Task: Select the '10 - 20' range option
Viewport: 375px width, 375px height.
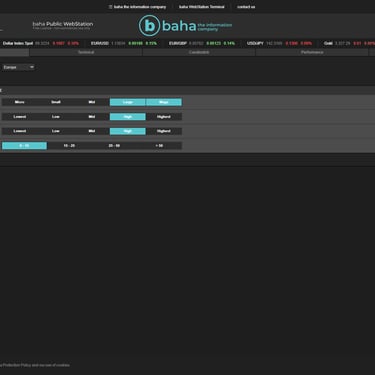Action: 69,146
